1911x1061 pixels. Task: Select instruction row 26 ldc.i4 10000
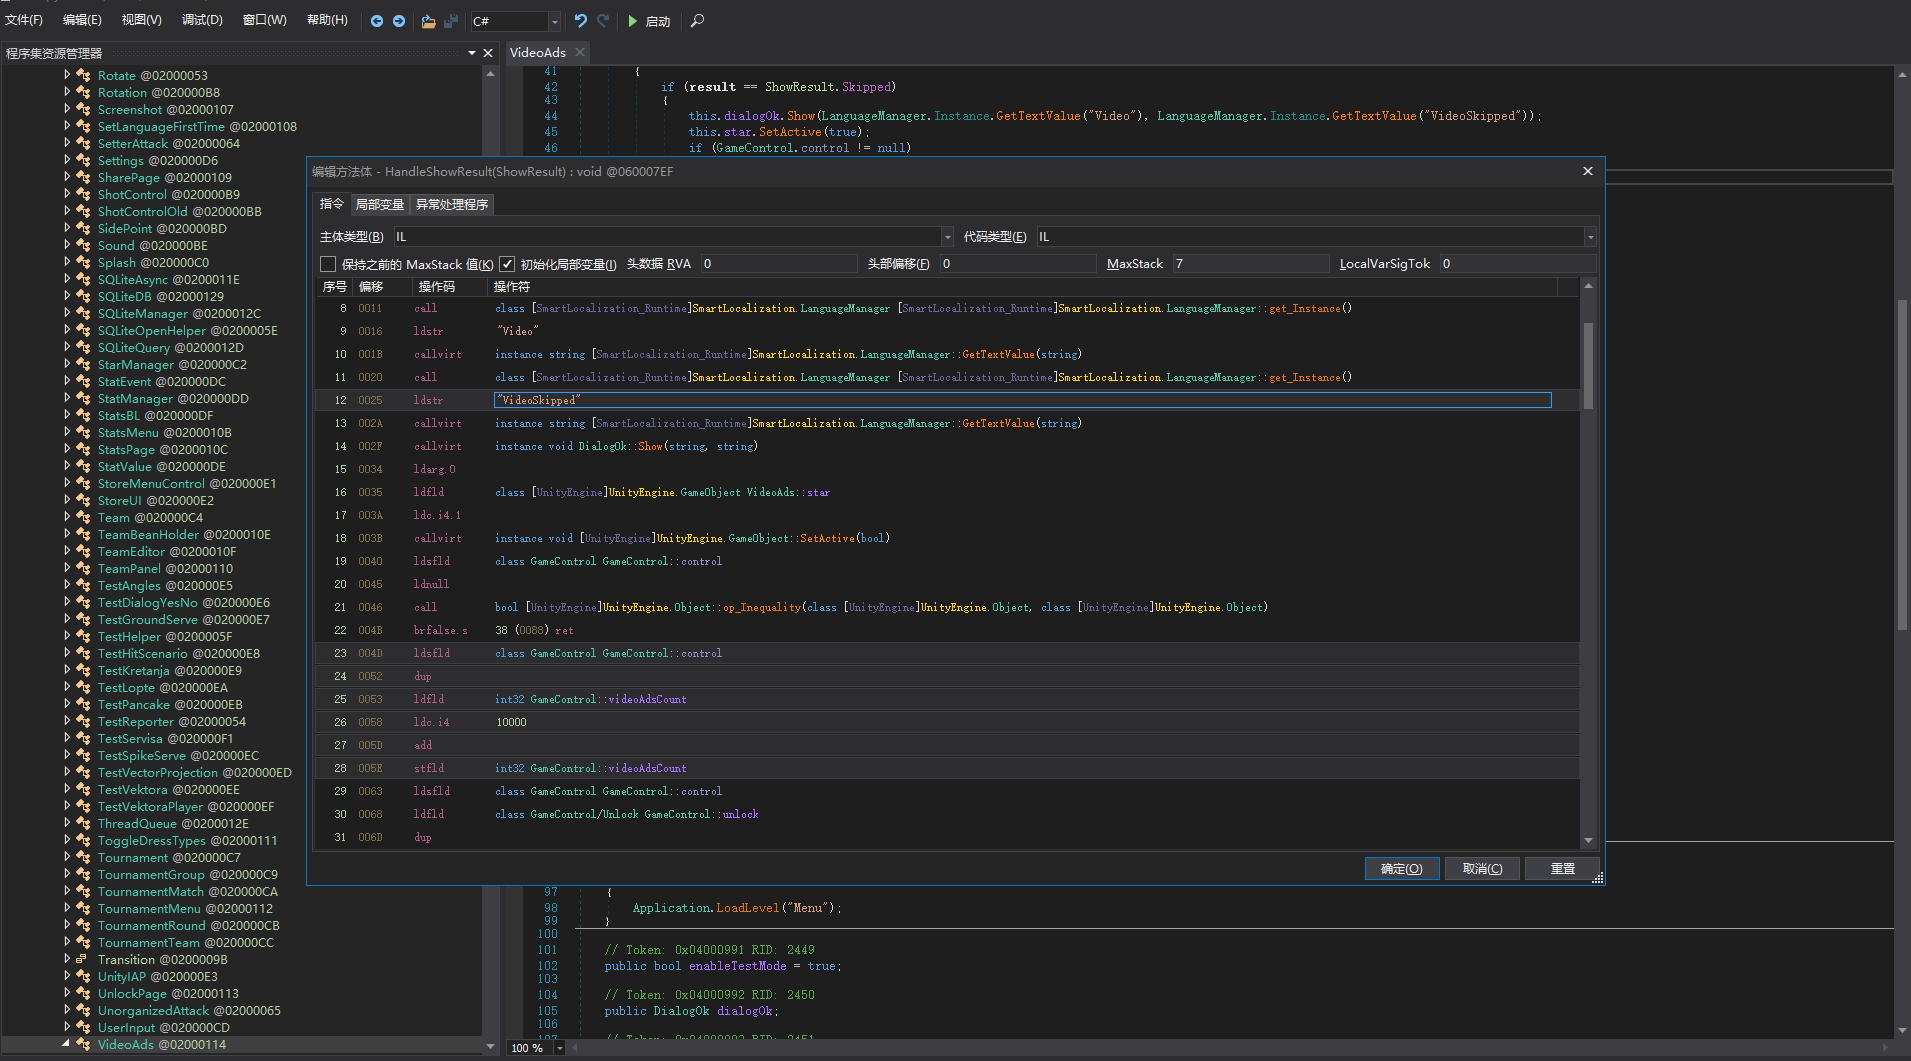click(x=947, y=722)
